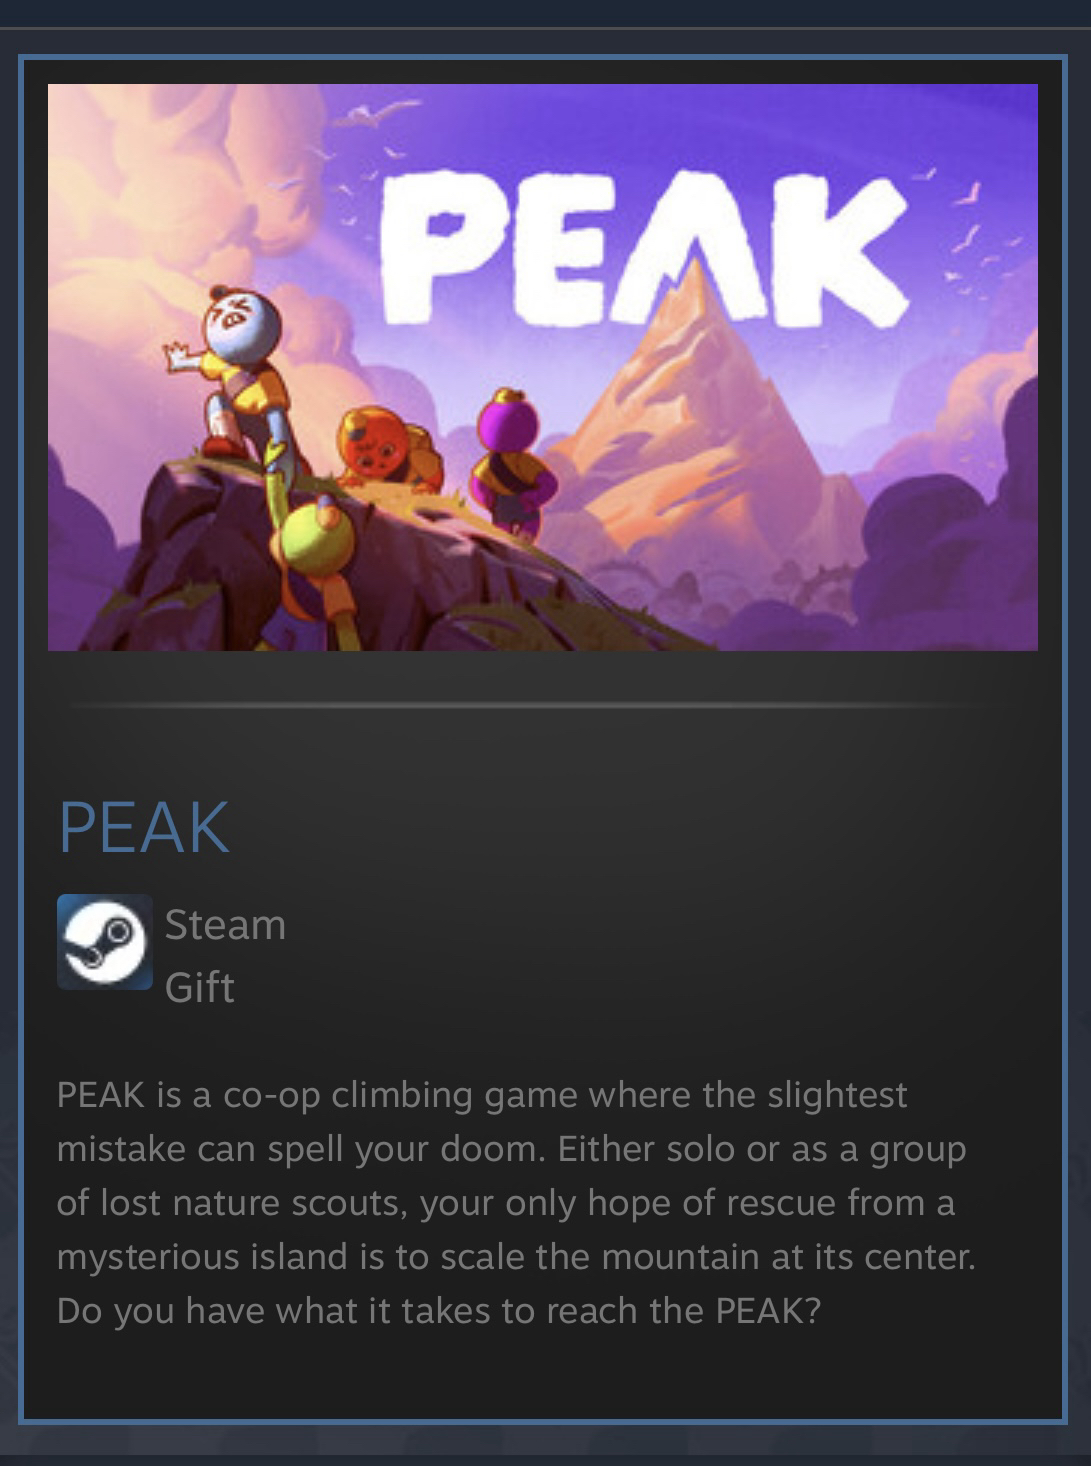Image resolution: width=1091 pixels, height=1466 pixels.
Task: Click the purple-headed scout facing the mountain
Action: pyautogui.click(x=514, y=460)
